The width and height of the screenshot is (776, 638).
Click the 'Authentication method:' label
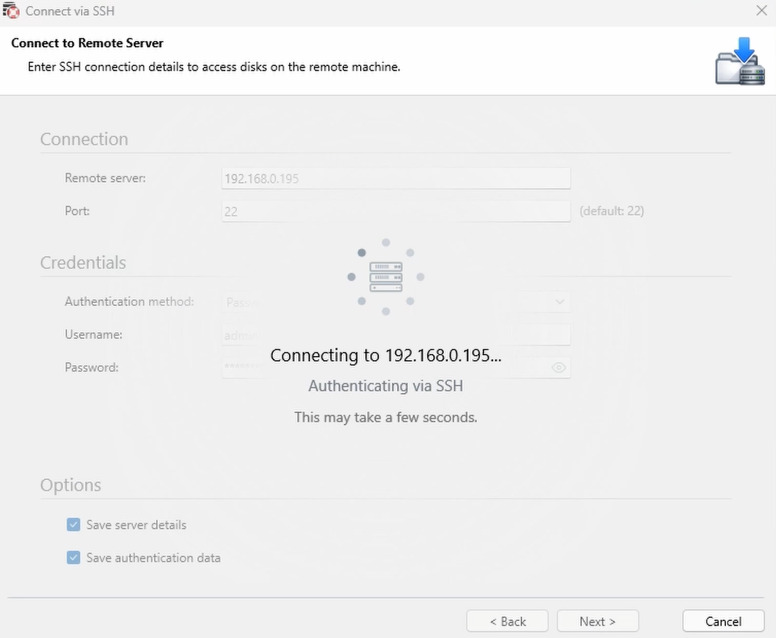(129, 301)
